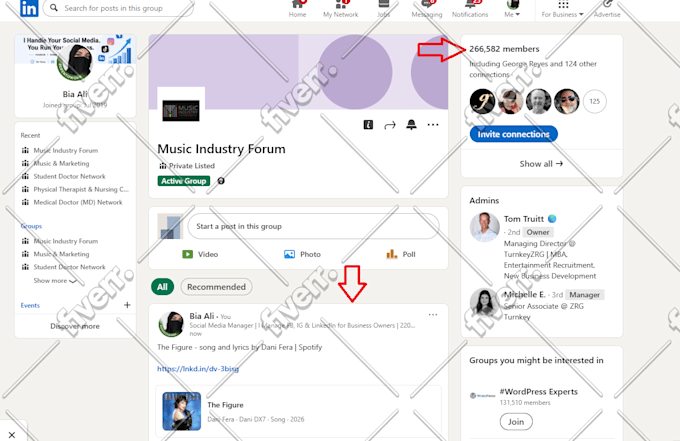This screenshot has width=680, height=441.
Task: Add a Photo to group post
Action: pyautogui.click(x=302, y=254)
